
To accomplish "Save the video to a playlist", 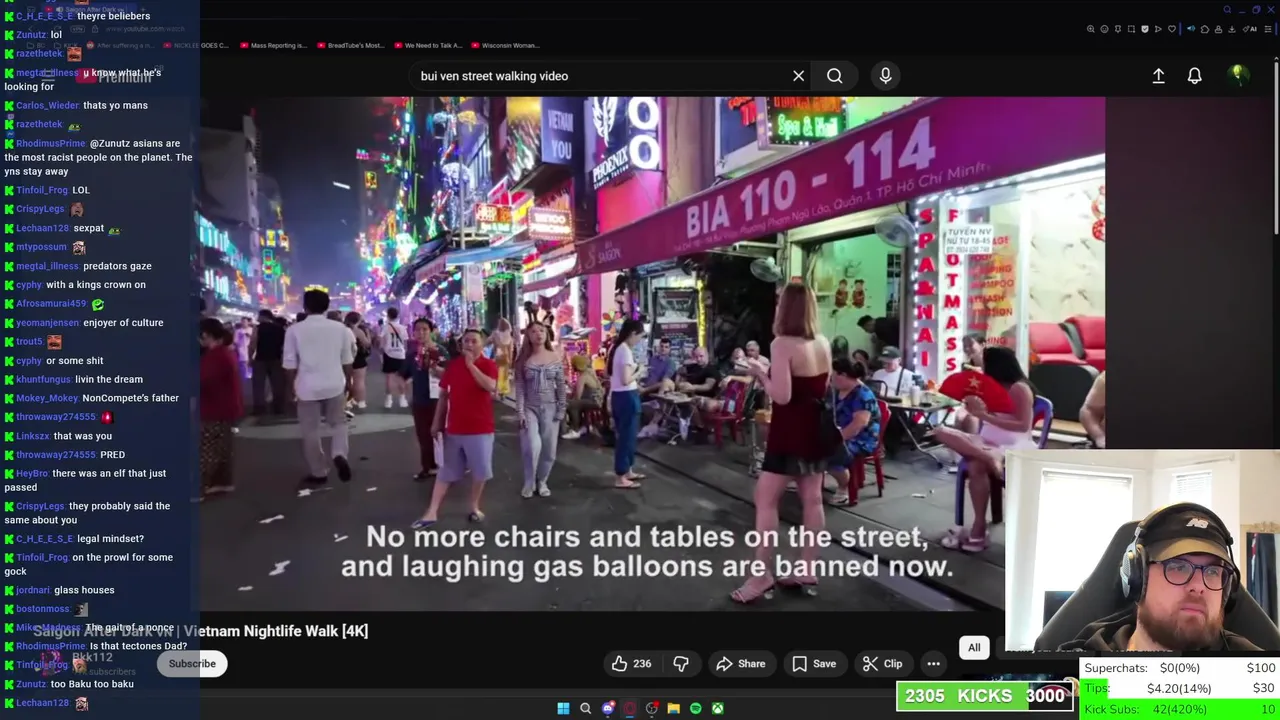I will pos(814,664).
